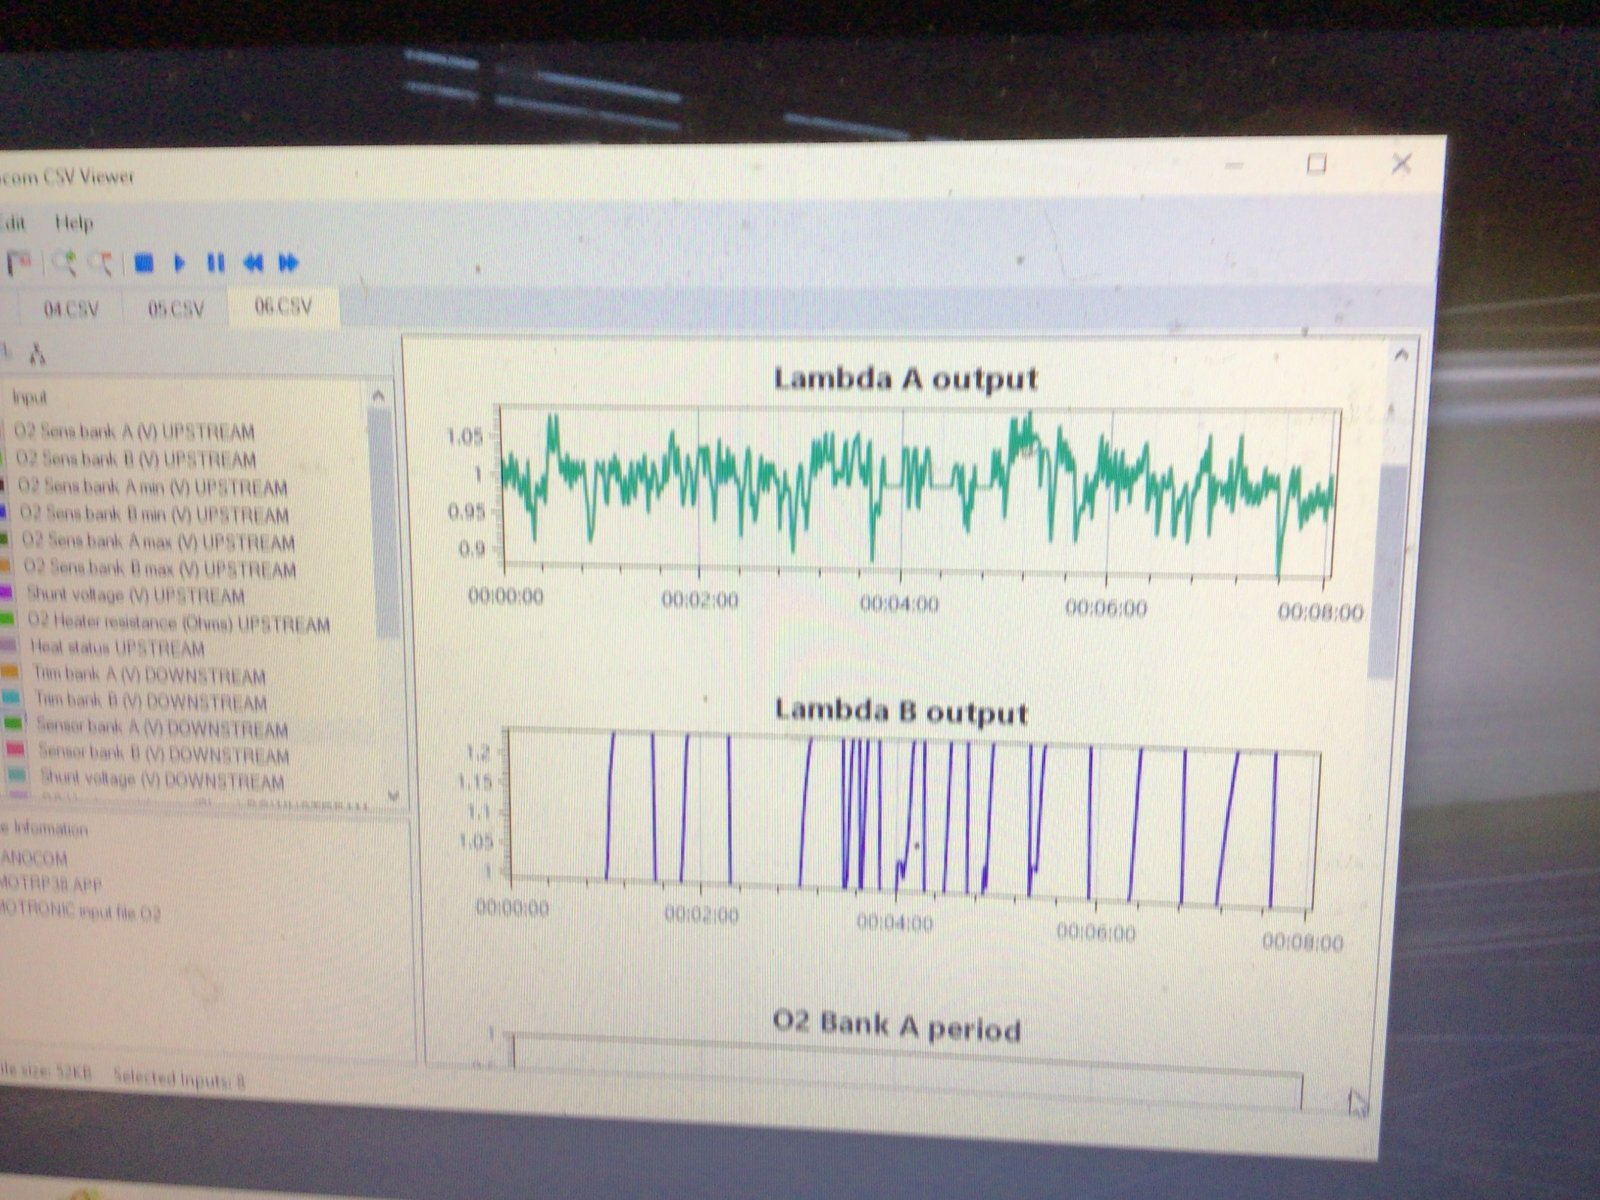
Task: Select 'O2 Sens bank A max (V) UPSTREAM'
Action: point(158,541)
